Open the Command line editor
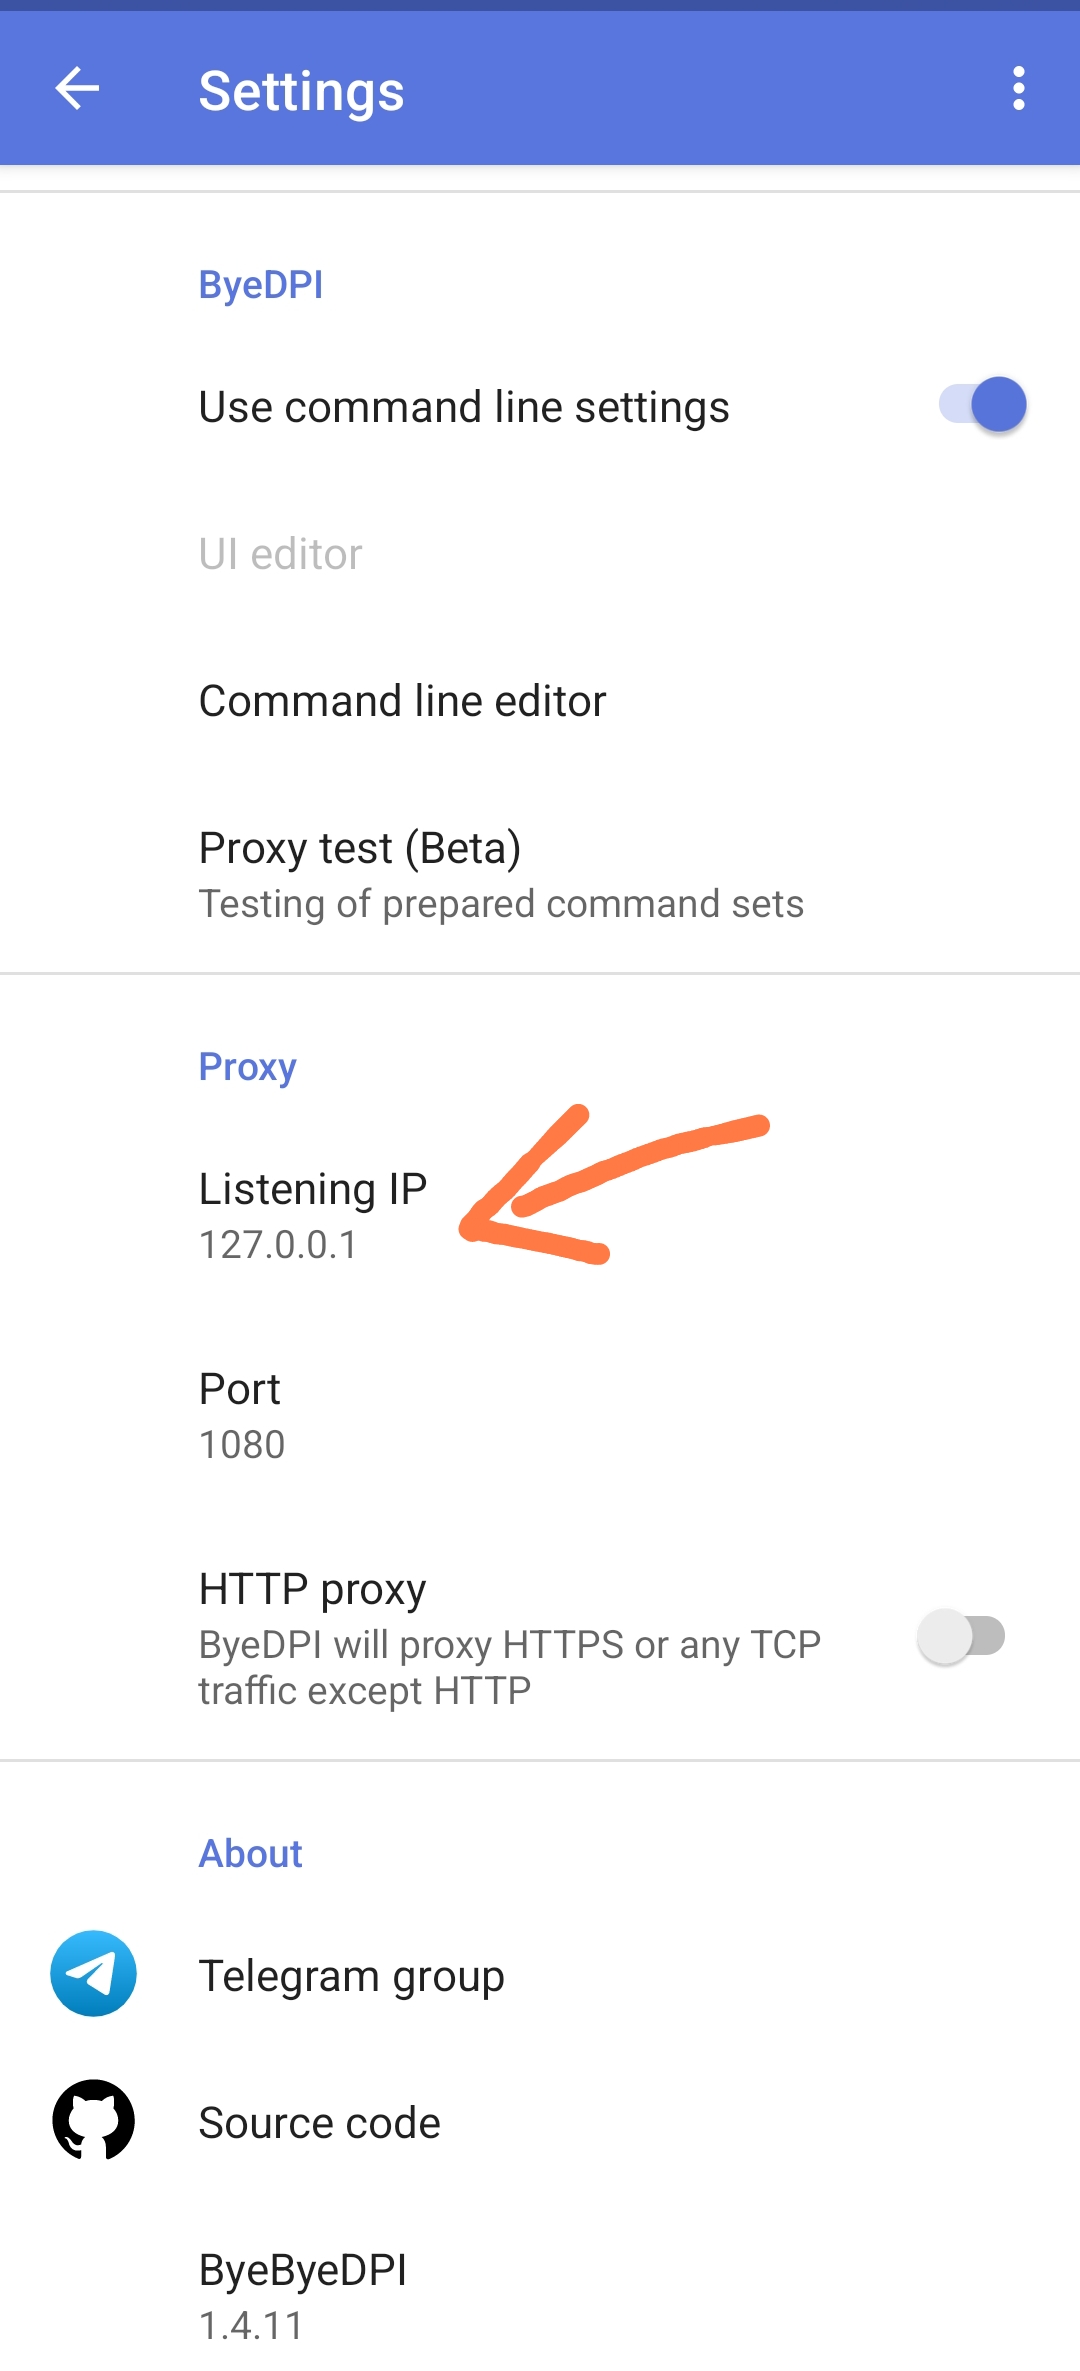 point(402,701)
